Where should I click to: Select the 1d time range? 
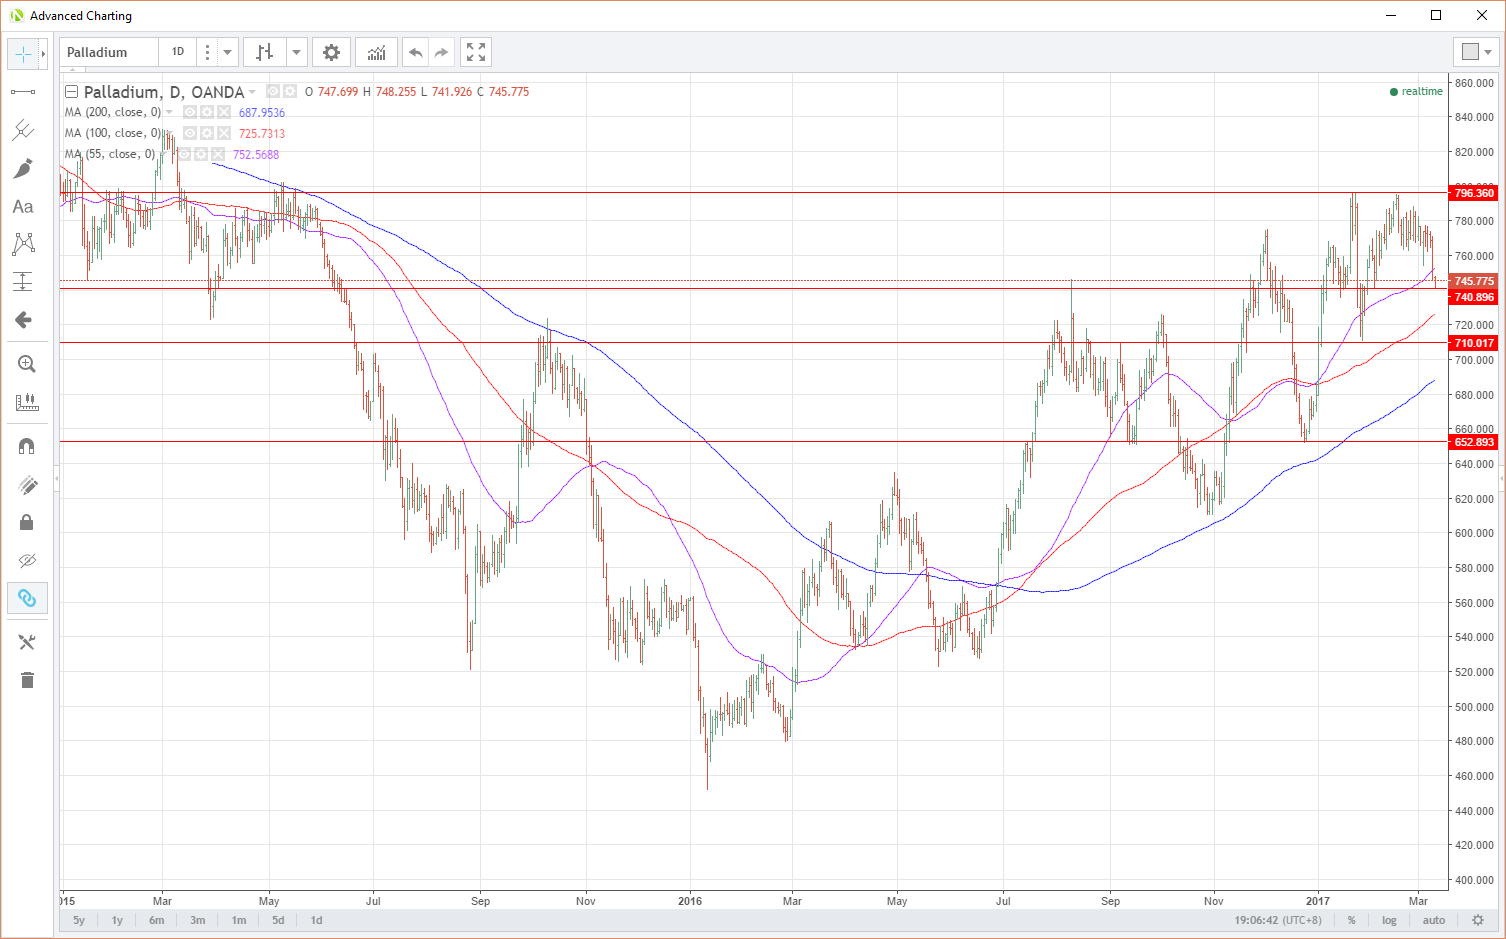(316, 920)
